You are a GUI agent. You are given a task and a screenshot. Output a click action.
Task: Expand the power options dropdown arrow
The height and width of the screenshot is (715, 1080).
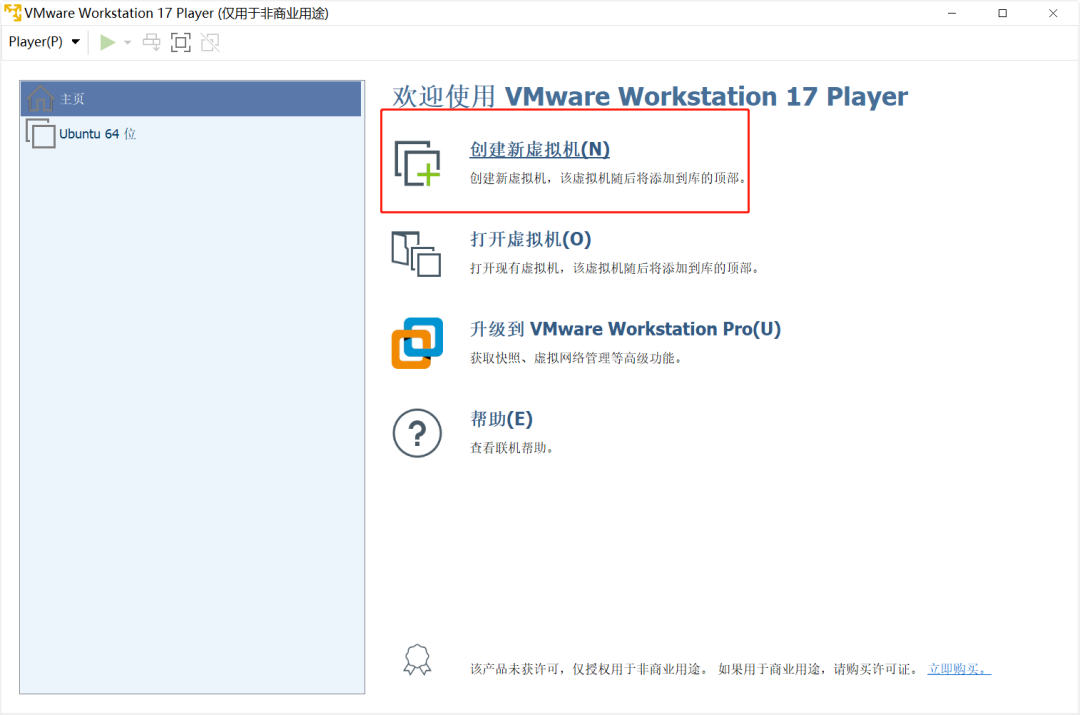pyautogui.click(x=127, y=43)
